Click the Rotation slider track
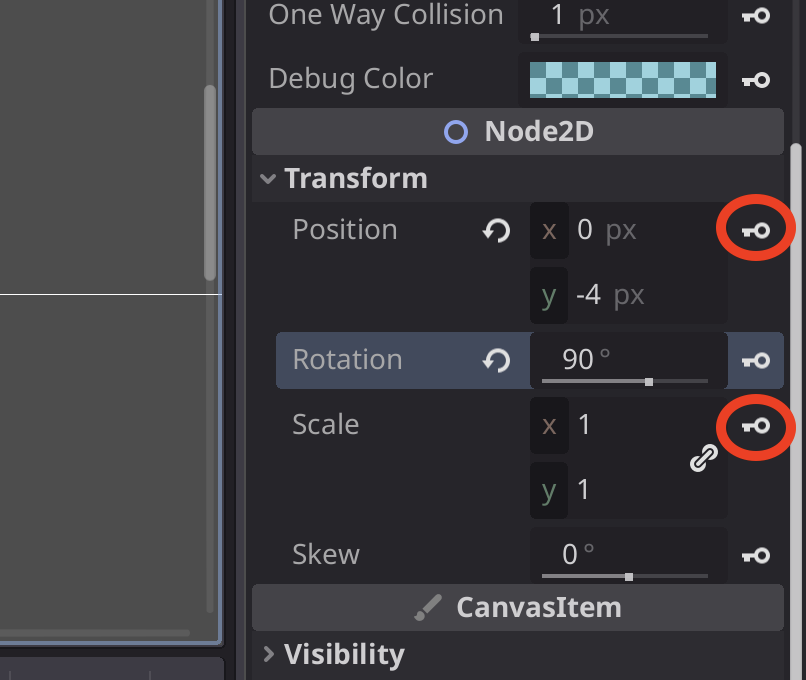This screenshot has height=680, width=806. (624, 381)
